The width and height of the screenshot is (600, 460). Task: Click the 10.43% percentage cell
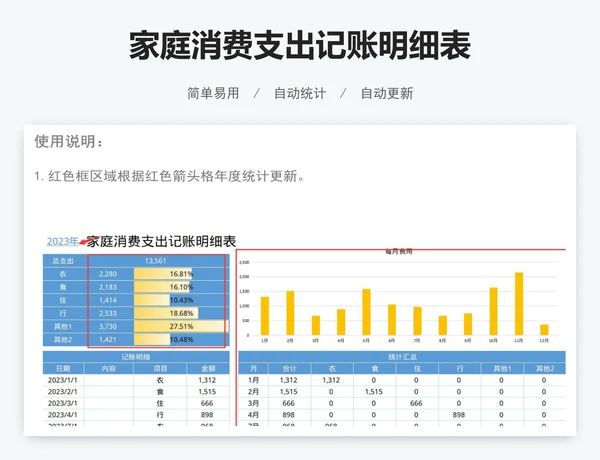tap(179, 300)
